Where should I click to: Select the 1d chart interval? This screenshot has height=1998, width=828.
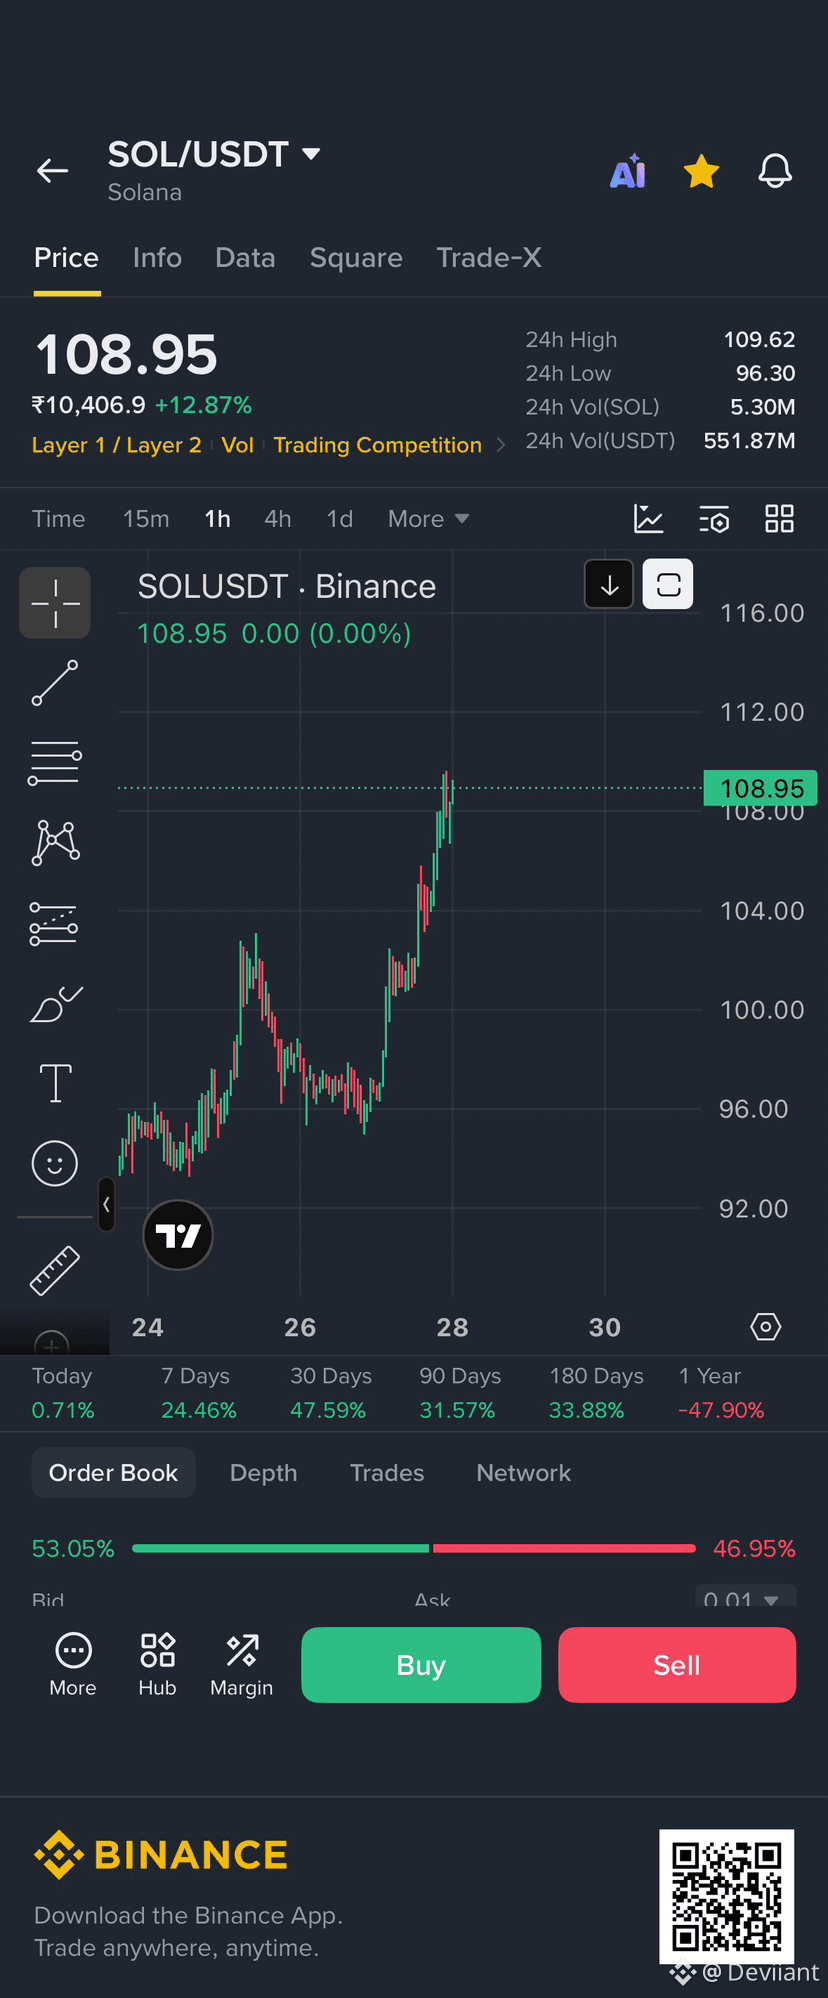(x=340, y=519)
